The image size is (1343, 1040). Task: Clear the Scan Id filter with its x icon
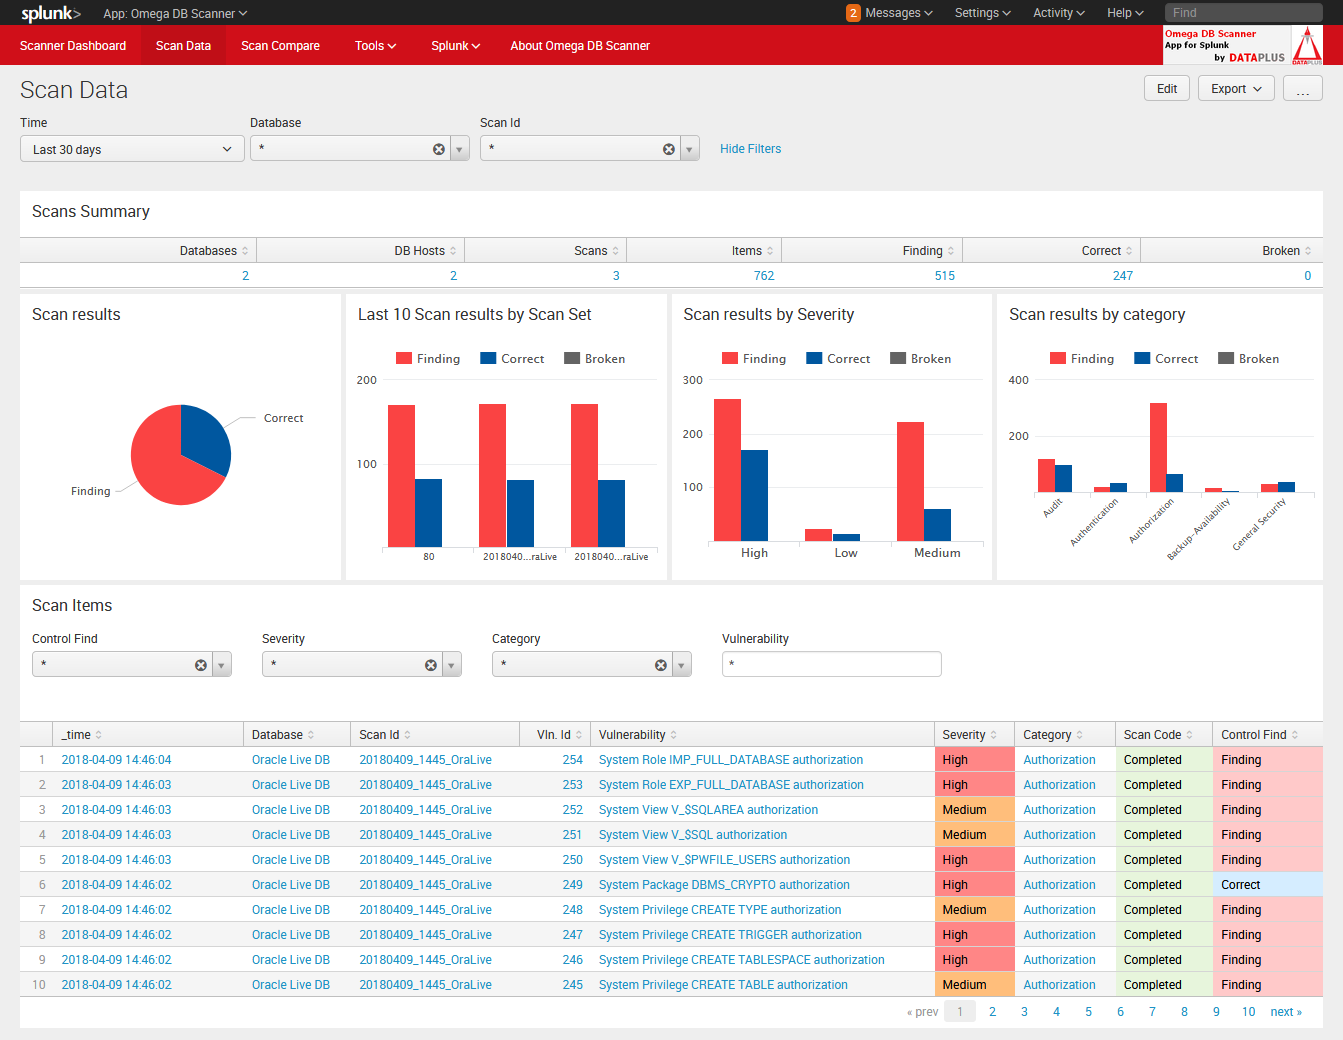point(668,147)
